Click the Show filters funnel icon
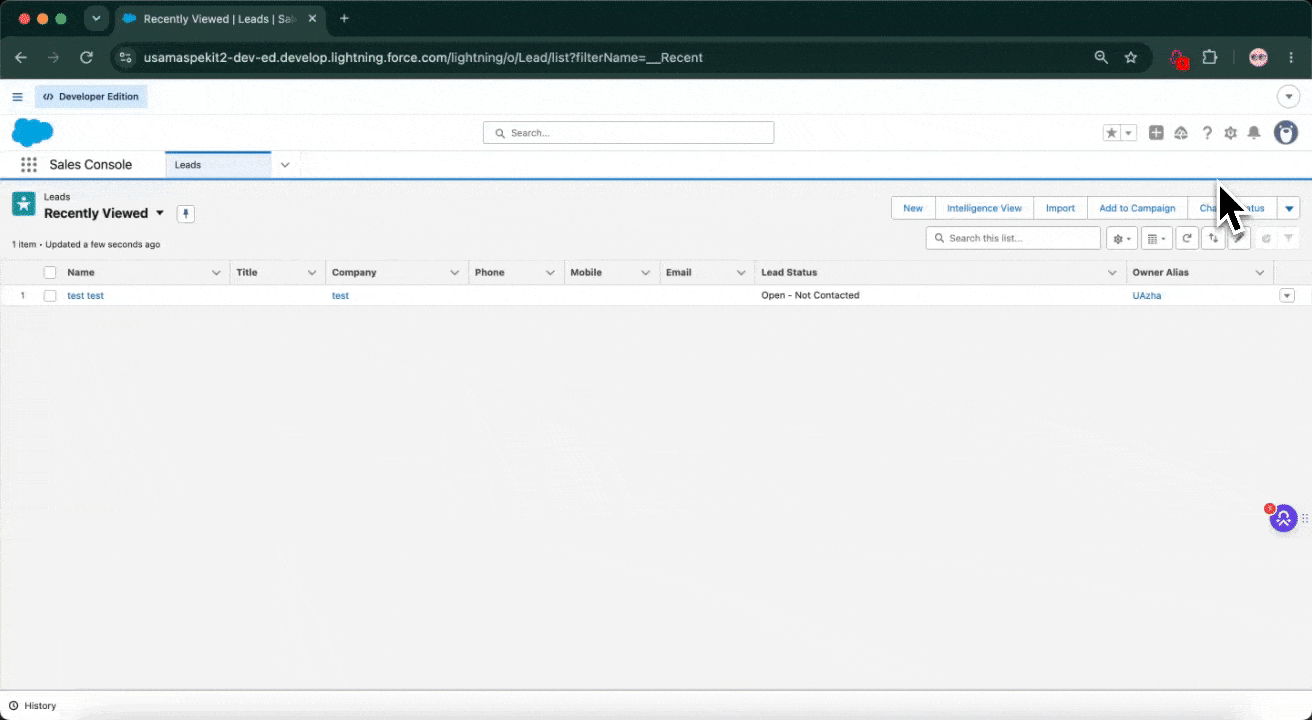 pyautogui.click(x=1289, y=238)
